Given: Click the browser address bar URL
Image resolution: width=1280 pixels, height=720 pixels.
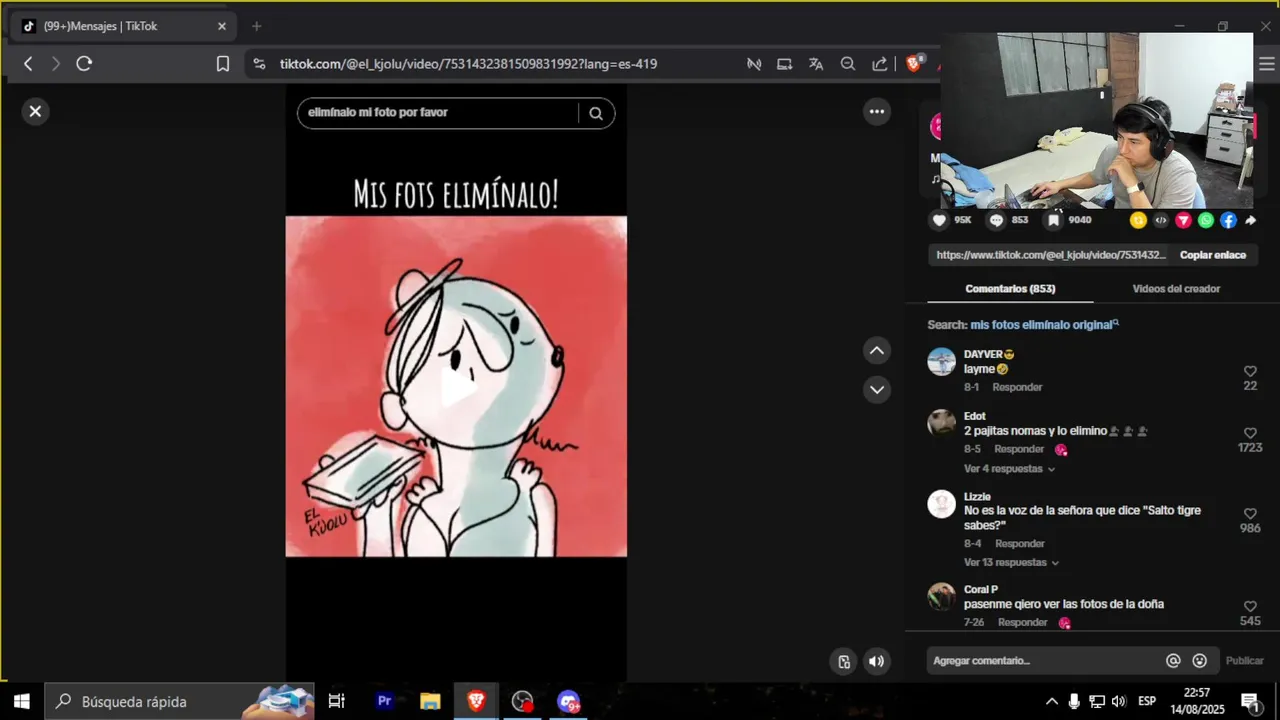Looking at the screenshot, I should pyautogui.click(x=468, y=64).
